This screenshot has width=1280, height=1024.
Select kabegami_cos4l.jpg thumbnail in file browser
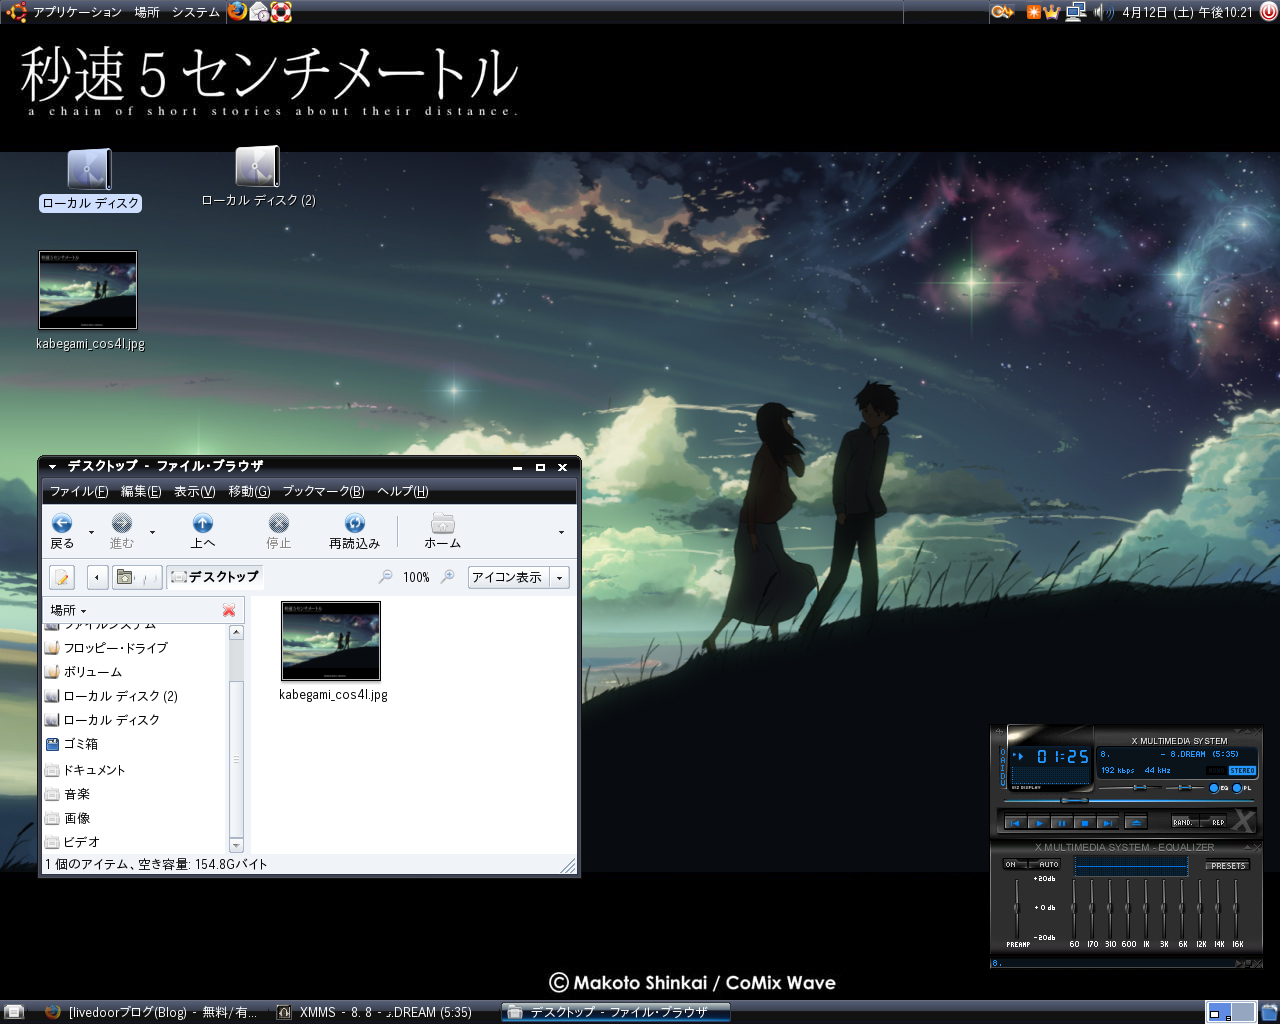point(331,641)
